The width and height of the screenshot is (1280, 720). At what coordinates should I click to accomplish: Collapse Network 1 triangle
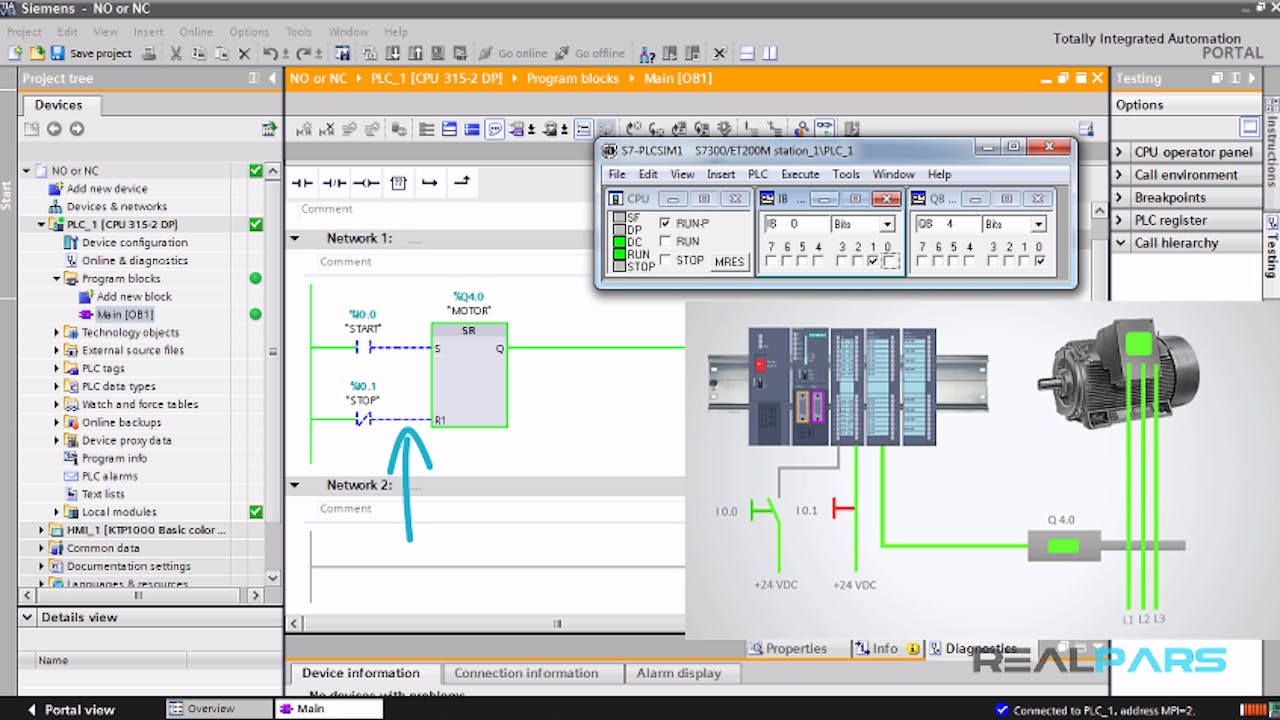[x=295, y=239]
